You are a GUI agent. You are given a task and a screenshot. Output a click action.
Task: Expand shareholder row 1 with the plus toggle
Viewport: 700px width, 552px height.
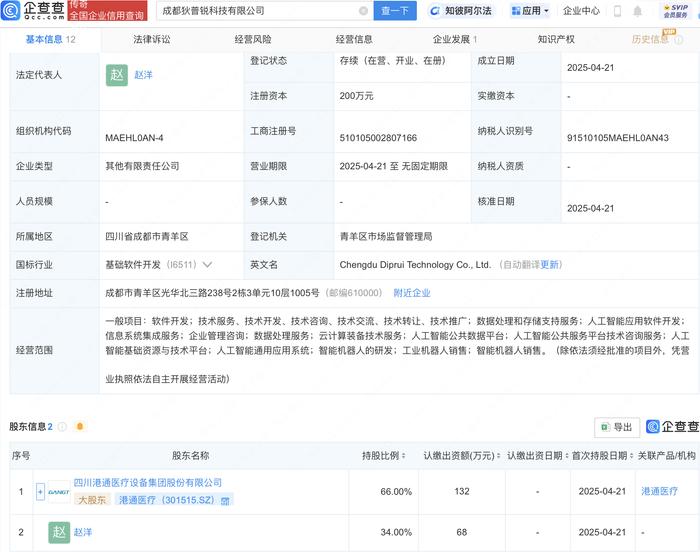(x=40, y=492)
